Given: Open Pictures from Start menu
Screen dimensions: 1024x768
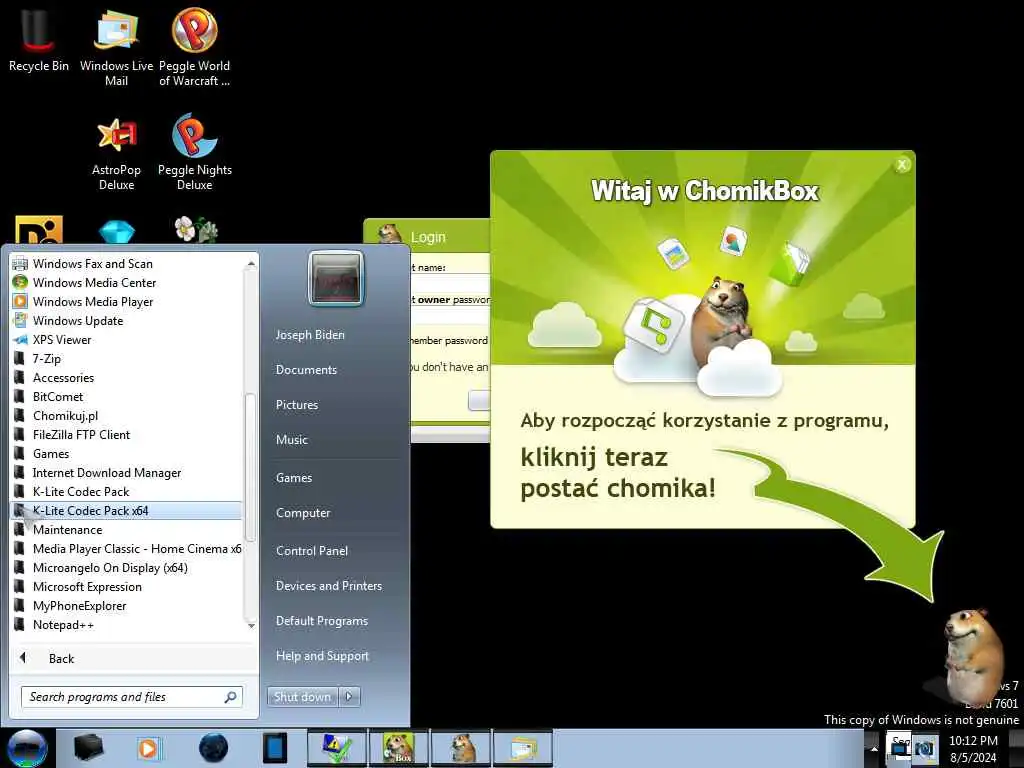Looking at the screenshot, I should tap(297, 405).
